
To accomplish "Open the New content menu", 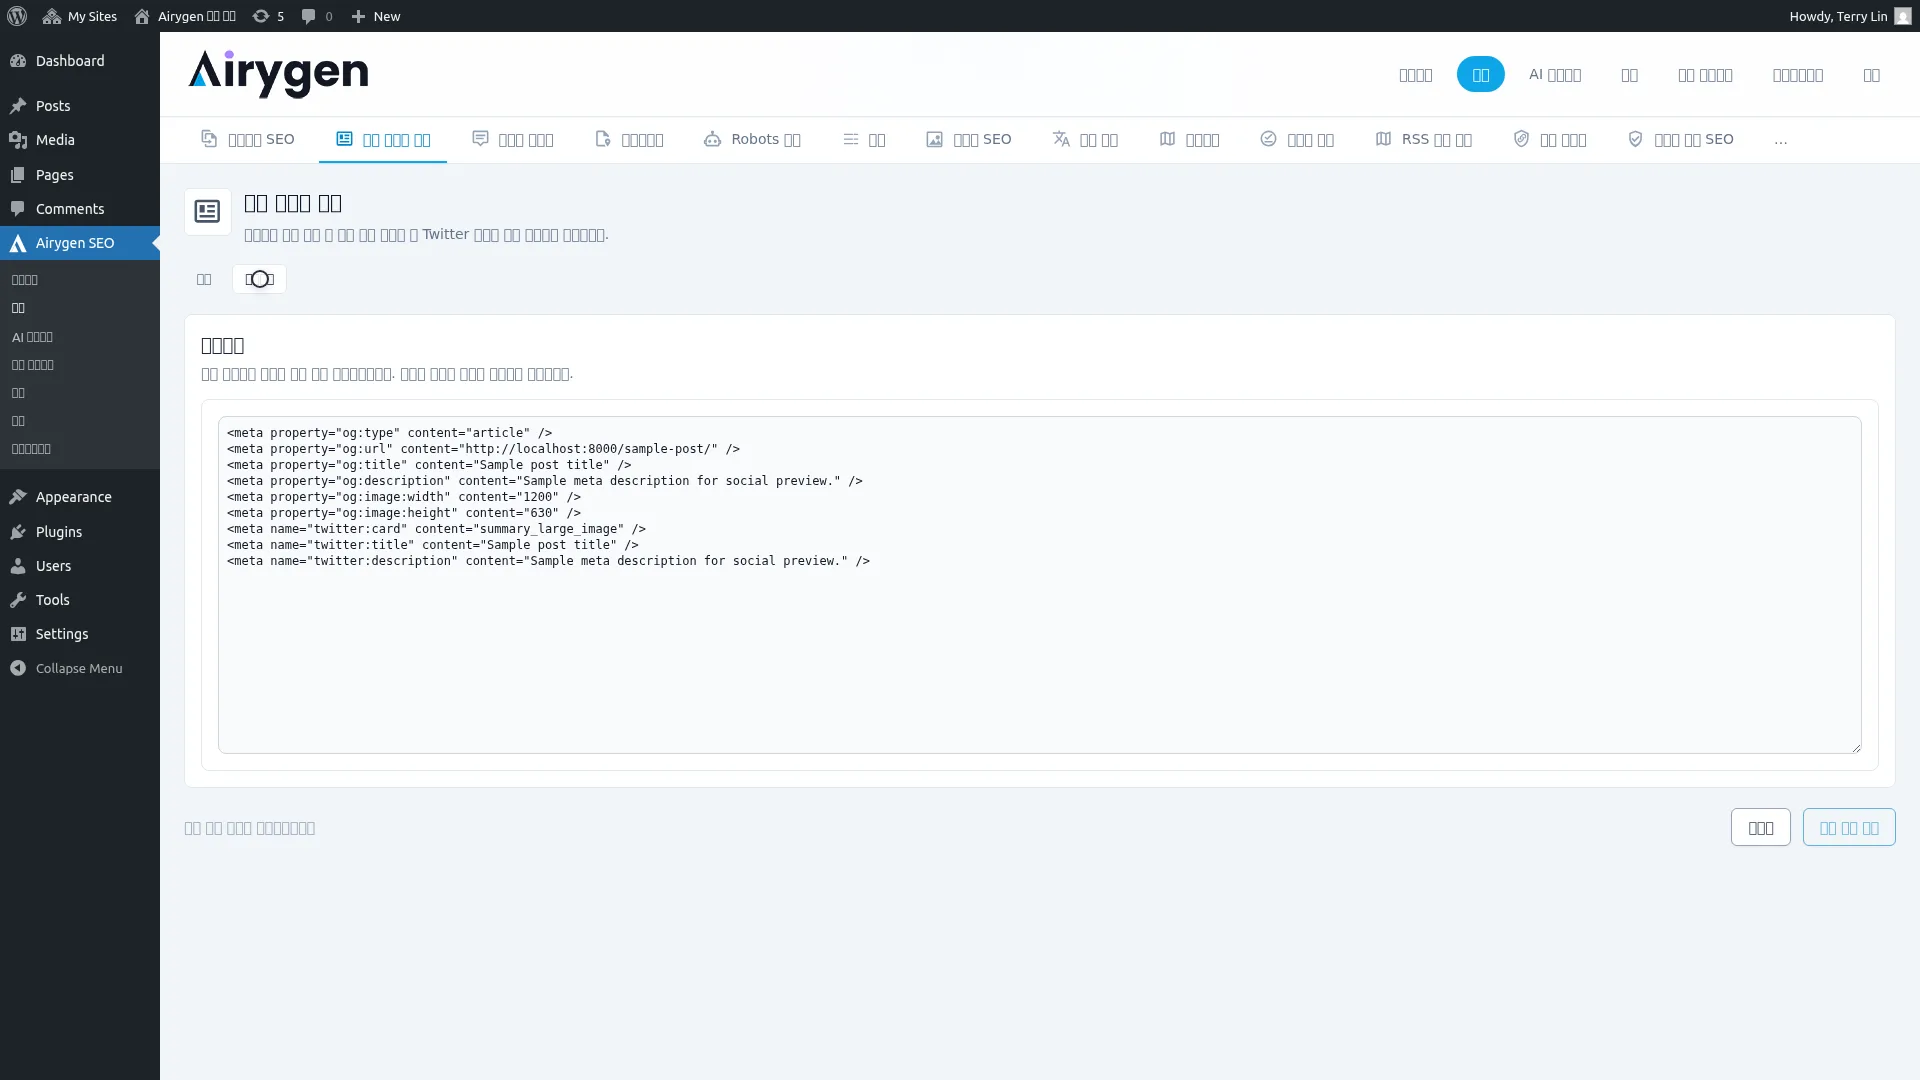I will (x=376, y=16).
